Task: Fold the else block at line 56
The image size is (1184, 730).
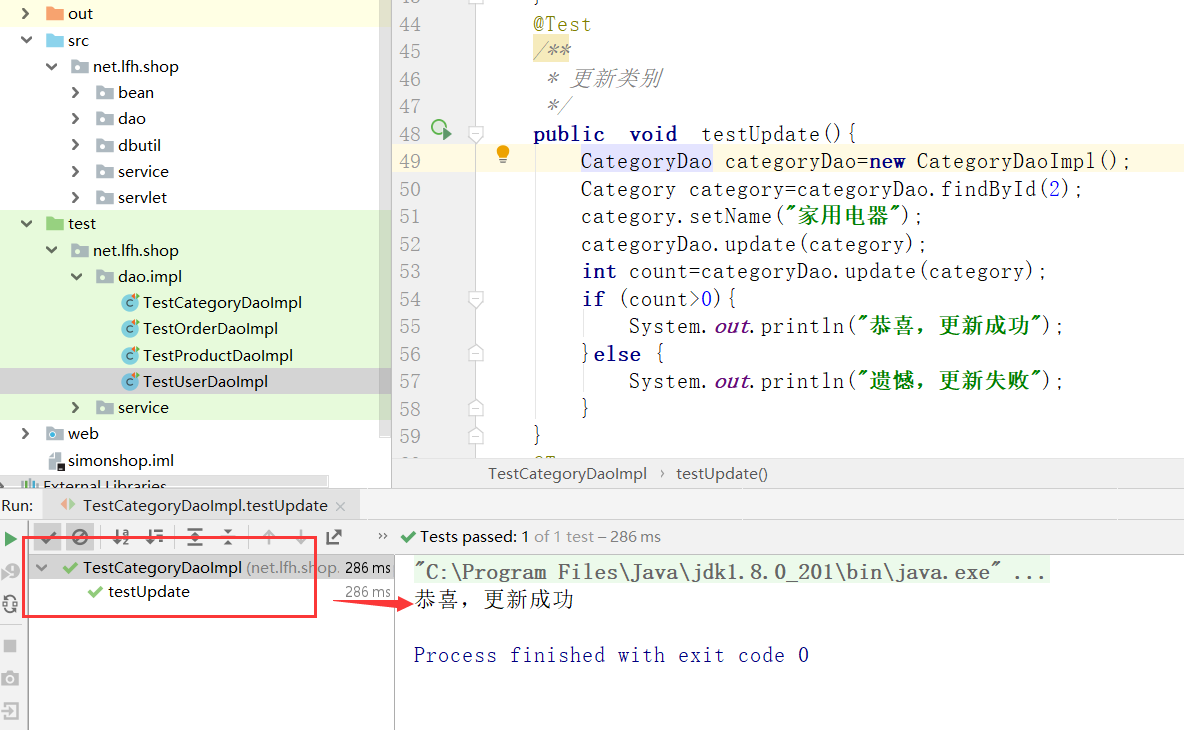Action: pos(476,353)
